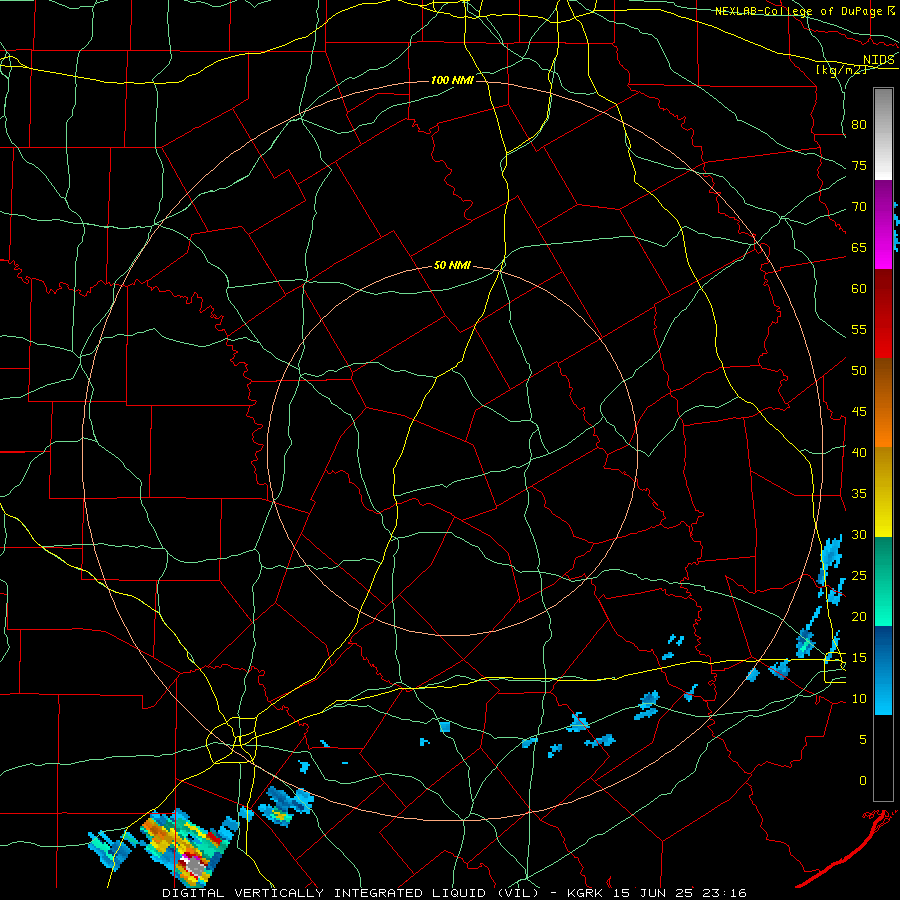Click the 50 value on the VIL scale

point(859,371)
